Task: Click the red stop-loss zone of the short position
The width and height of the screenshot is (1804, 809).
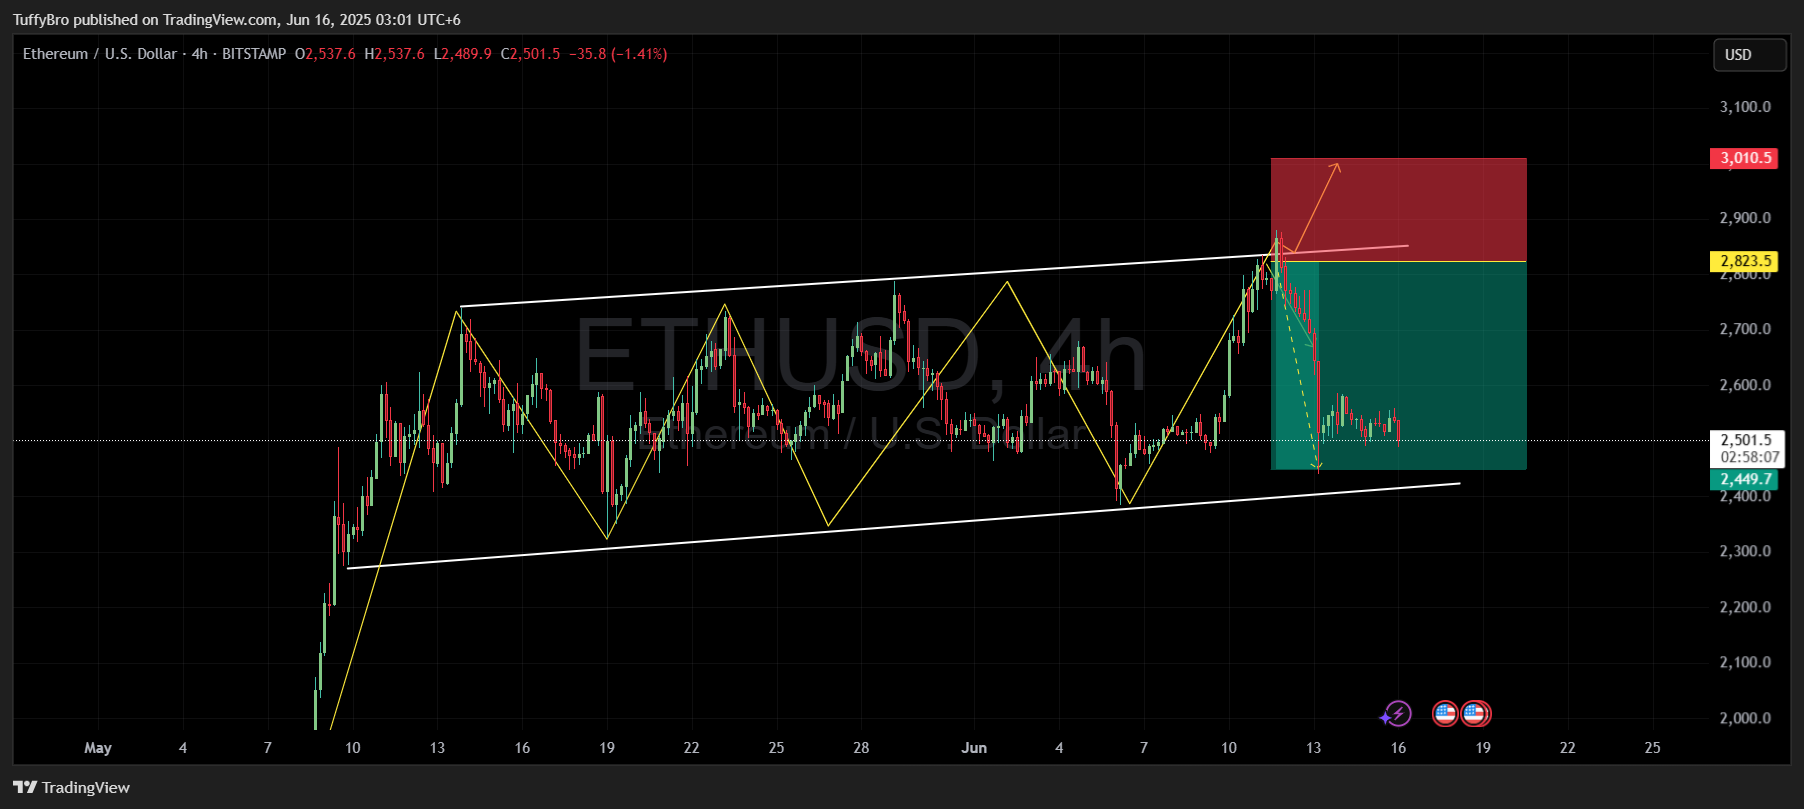Action: point(1399,209)
